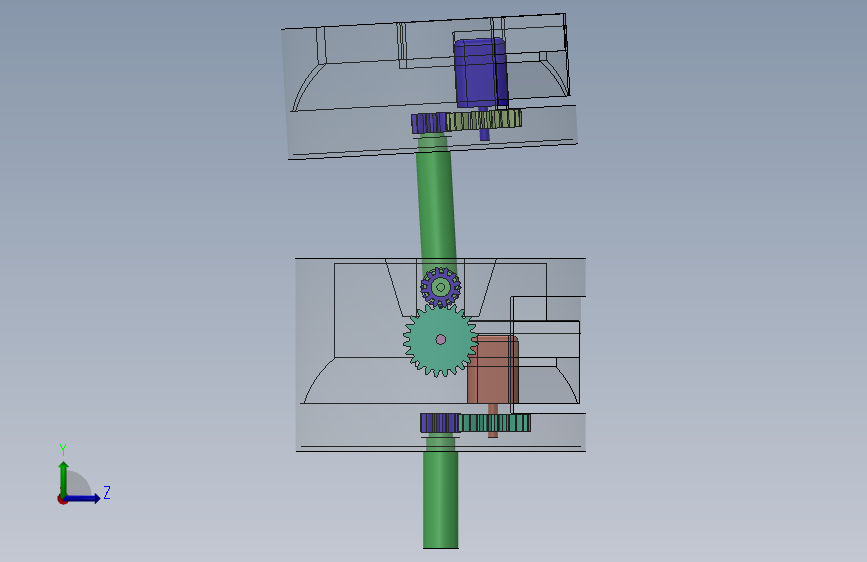Pick the purple pinion beside the yellow gear

(x=429, y=123)
